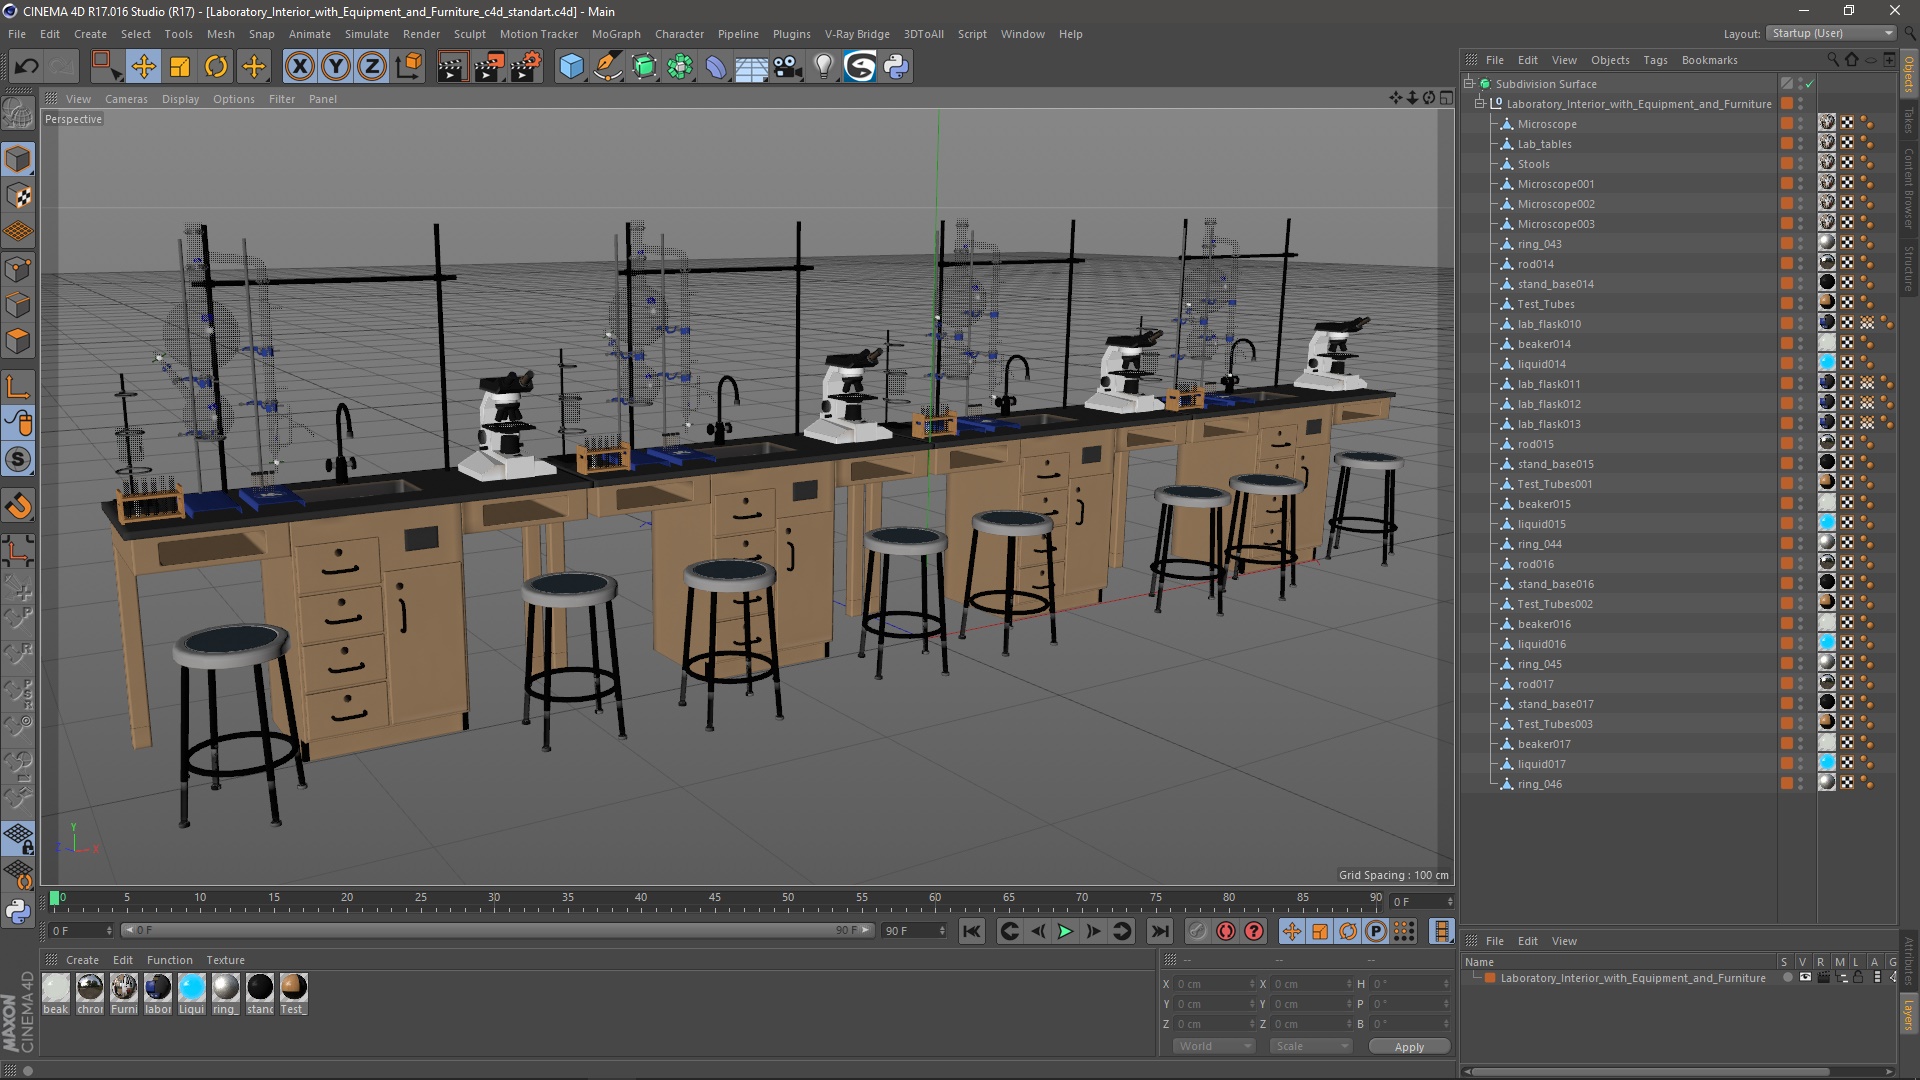
Task: Open the Layout Startup dropdown
Action: 1832,33
